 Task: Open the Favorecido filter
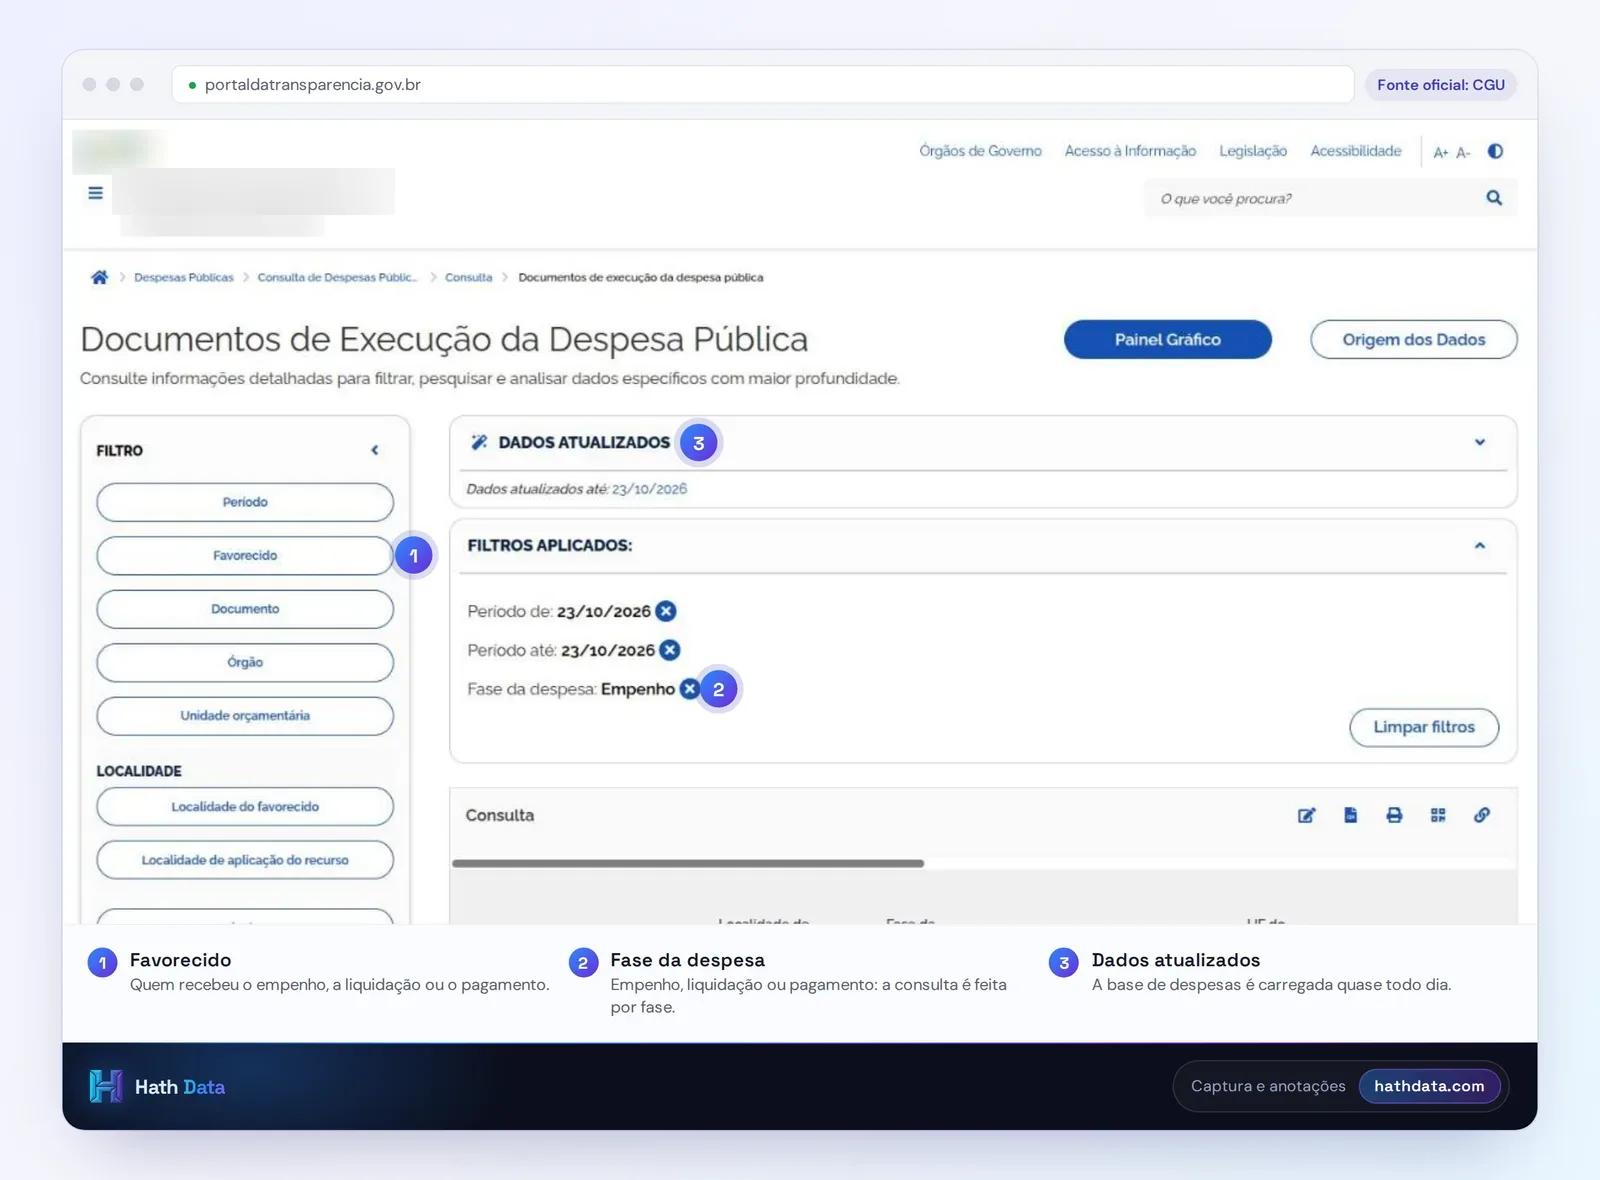point(245,555)
